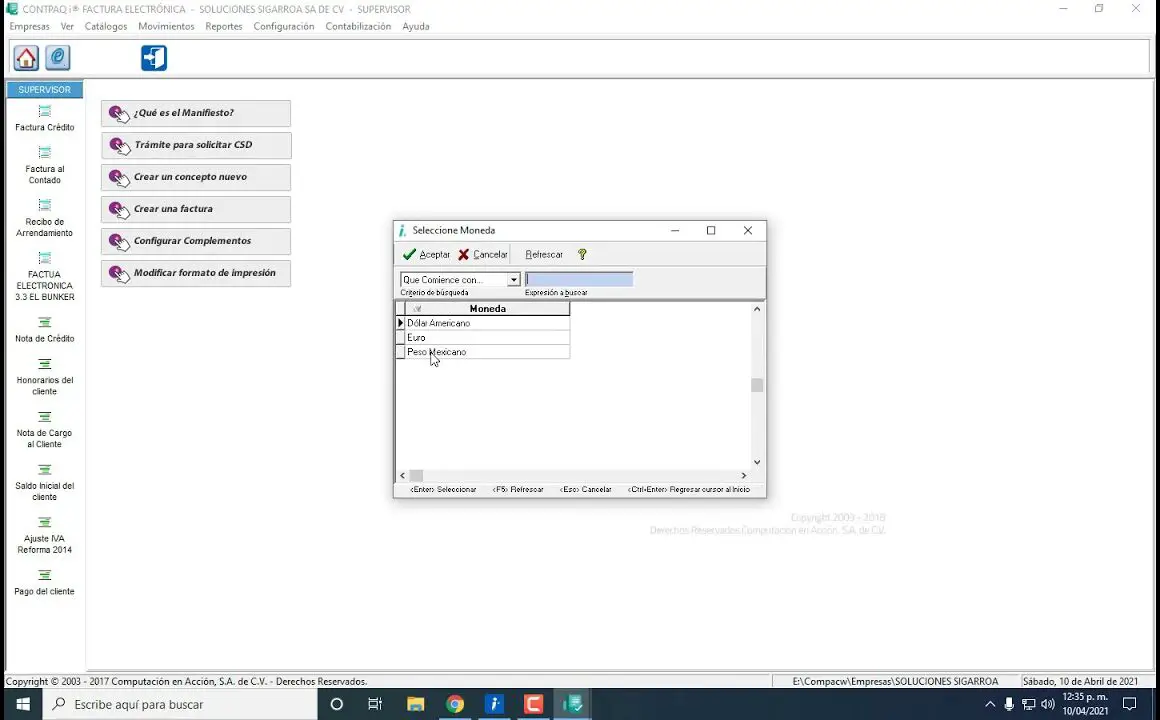Viewport: 1160px width, 720px height.
Task: Click the currency list vertical scrollbar thumb
Action: click(757, 385)
